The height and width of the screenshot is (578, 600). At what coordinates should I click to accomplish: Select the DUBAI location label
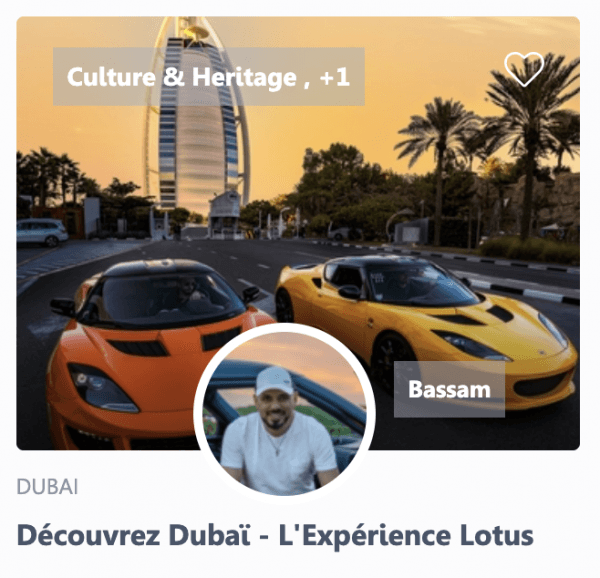[x=47, y=487]
